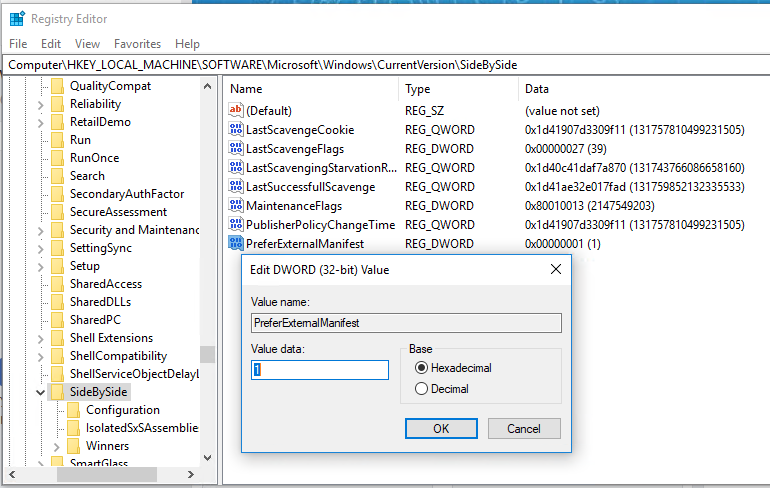The height and width of the screenshot is (488, 770).
Task: Click the Value name field
Action: pyautogui.click(x=406, y=323)
